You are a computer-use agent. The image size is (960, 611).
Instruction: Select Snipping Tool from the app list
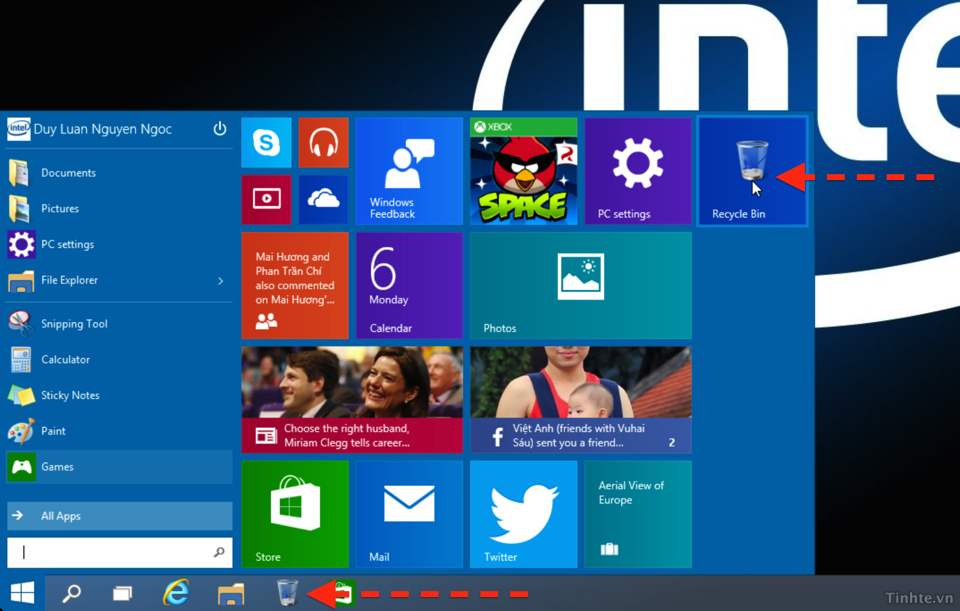point(74,324)
